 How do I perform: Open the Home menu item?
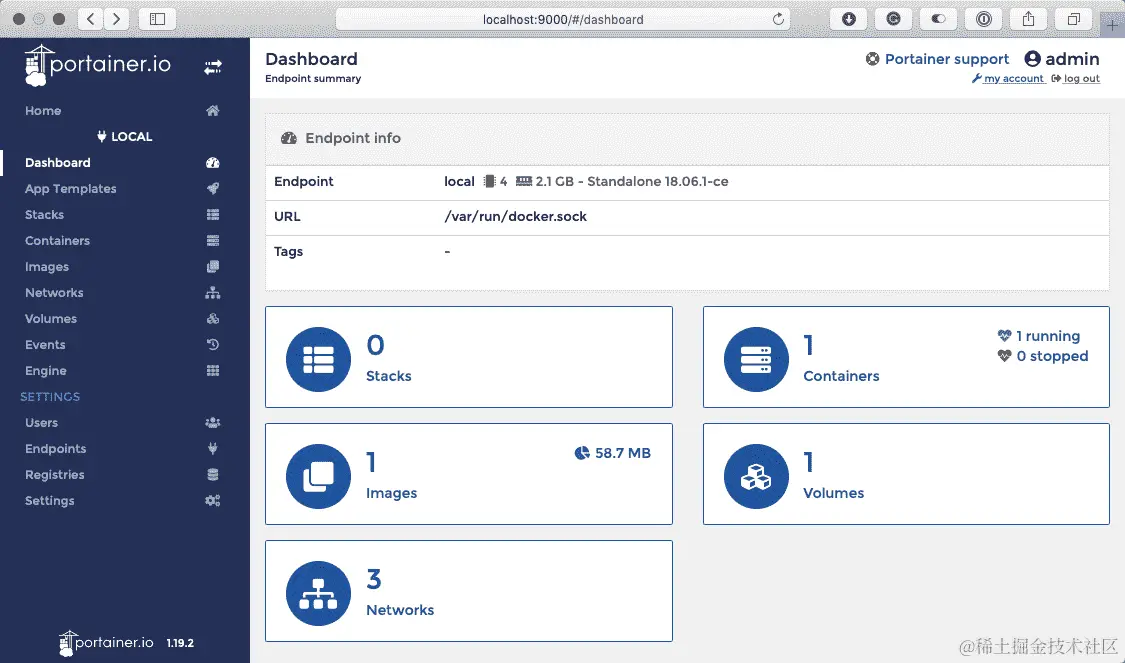[x=43, y=110]
